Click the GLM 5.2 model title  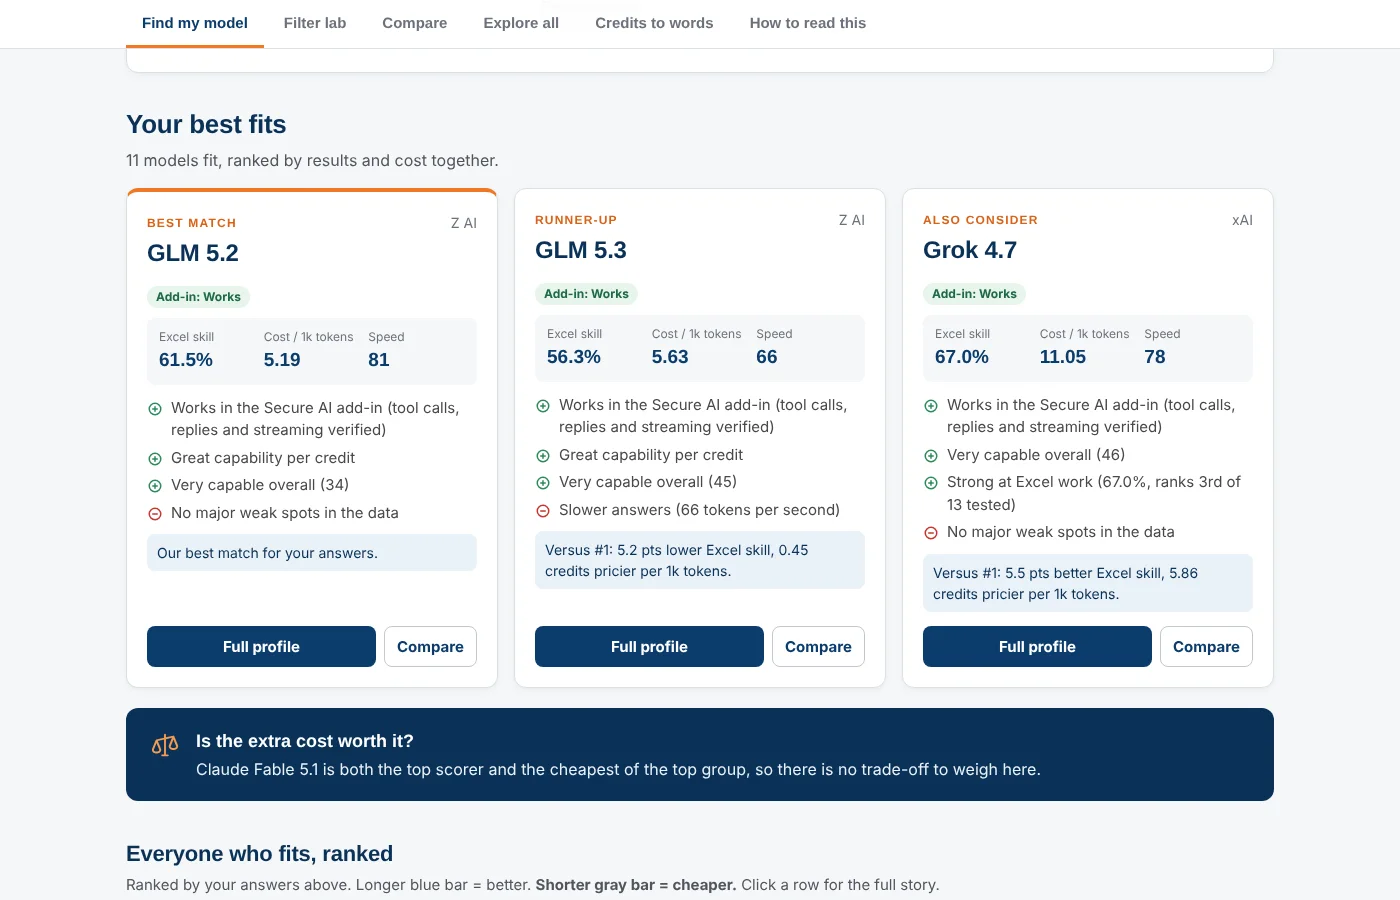click(193, 253)
